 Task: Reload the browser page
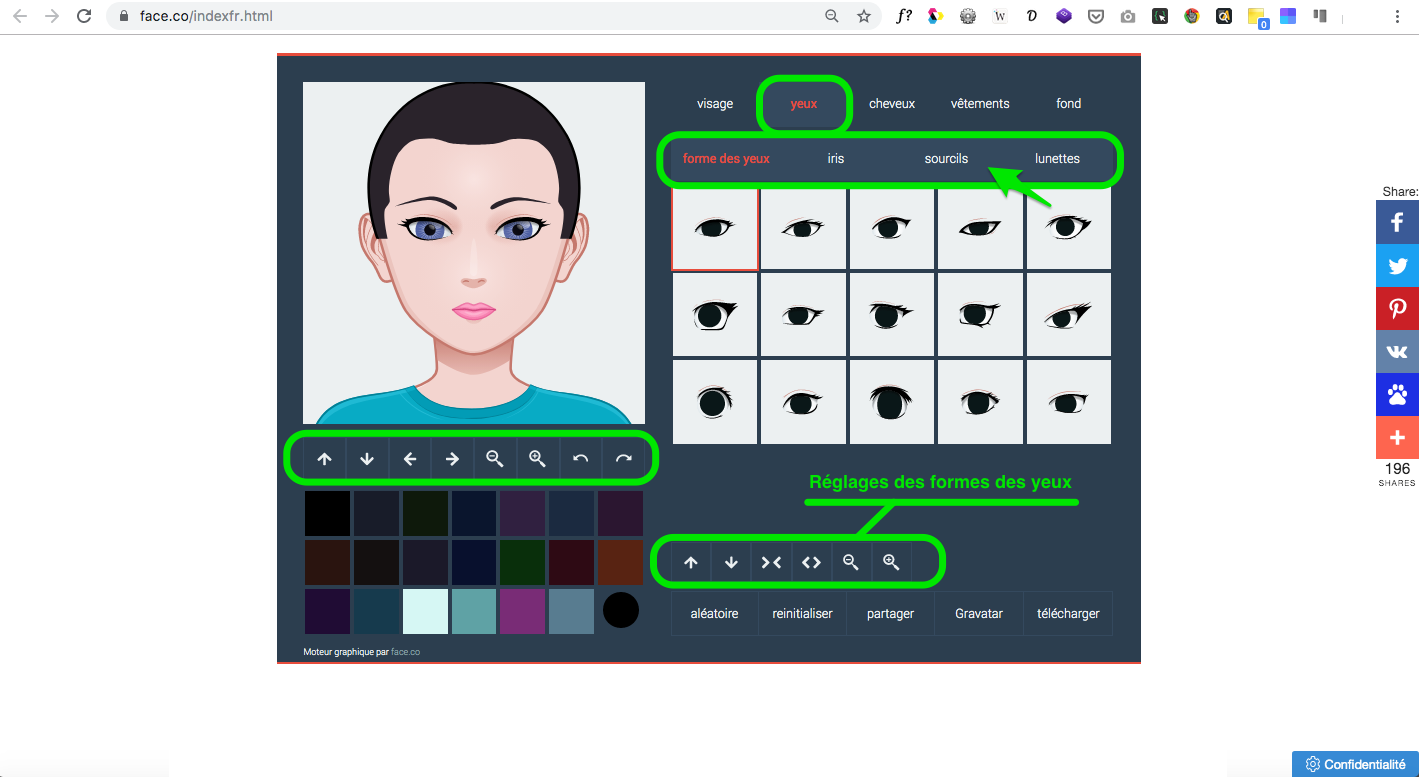tap(84, 16)
